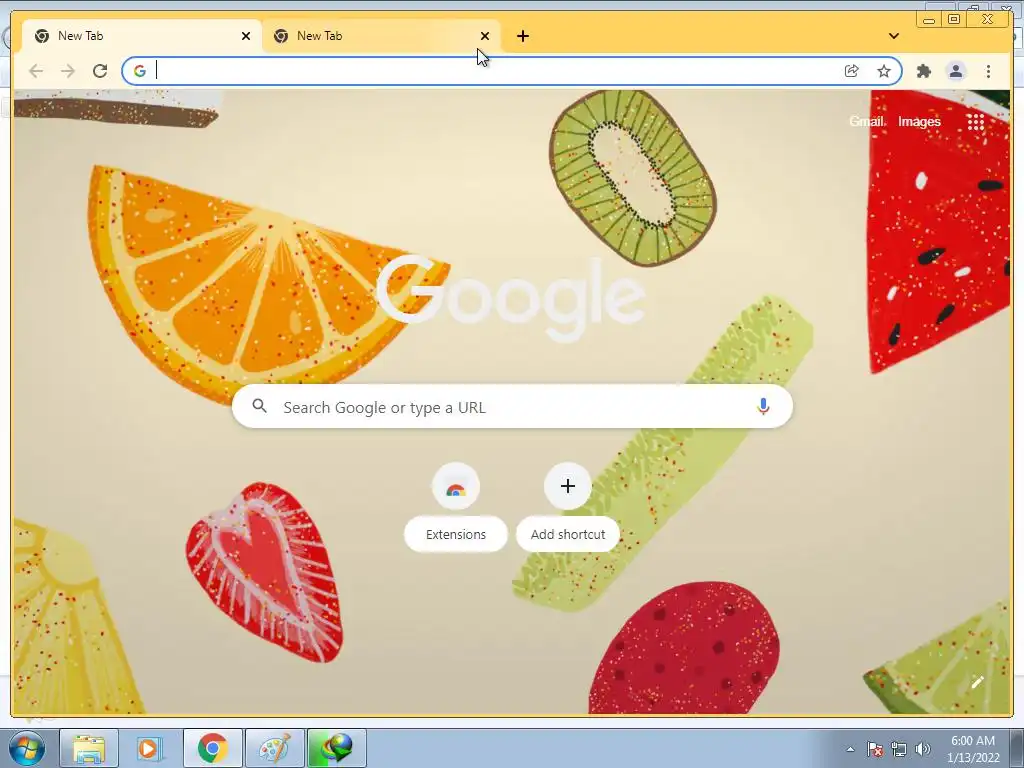Close the first New Tab
Screen dimensions: 1024x768
(x=246, y=36)
